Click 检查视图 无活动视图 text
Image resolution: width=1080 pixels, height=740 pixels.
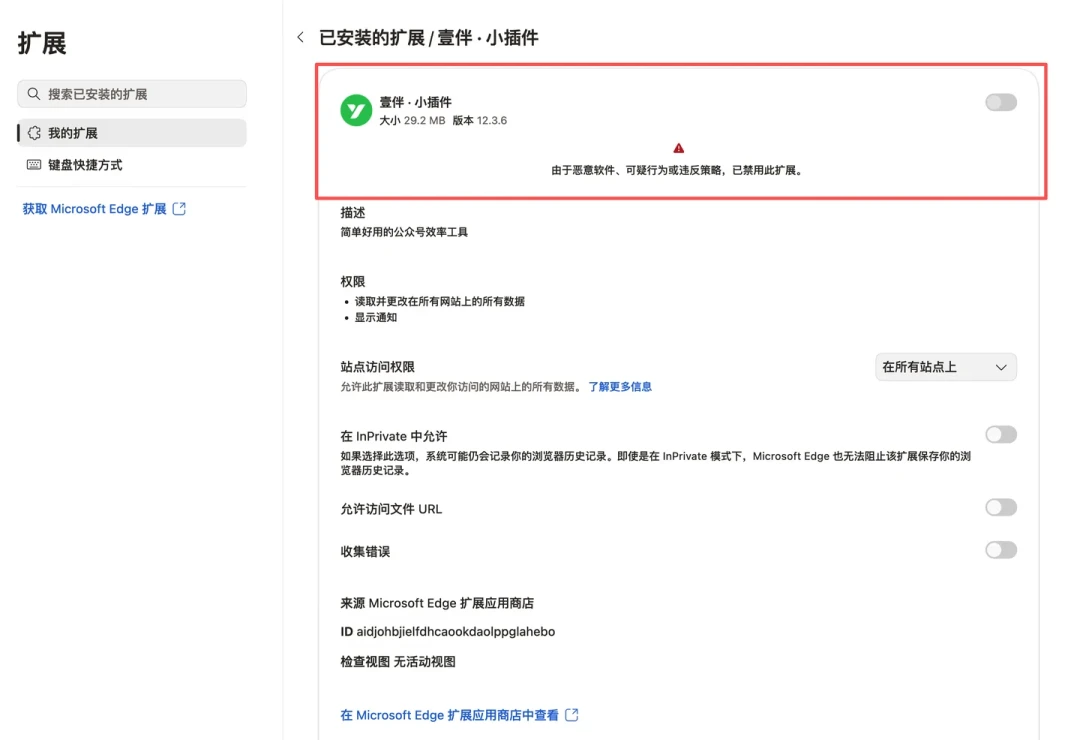398,662
